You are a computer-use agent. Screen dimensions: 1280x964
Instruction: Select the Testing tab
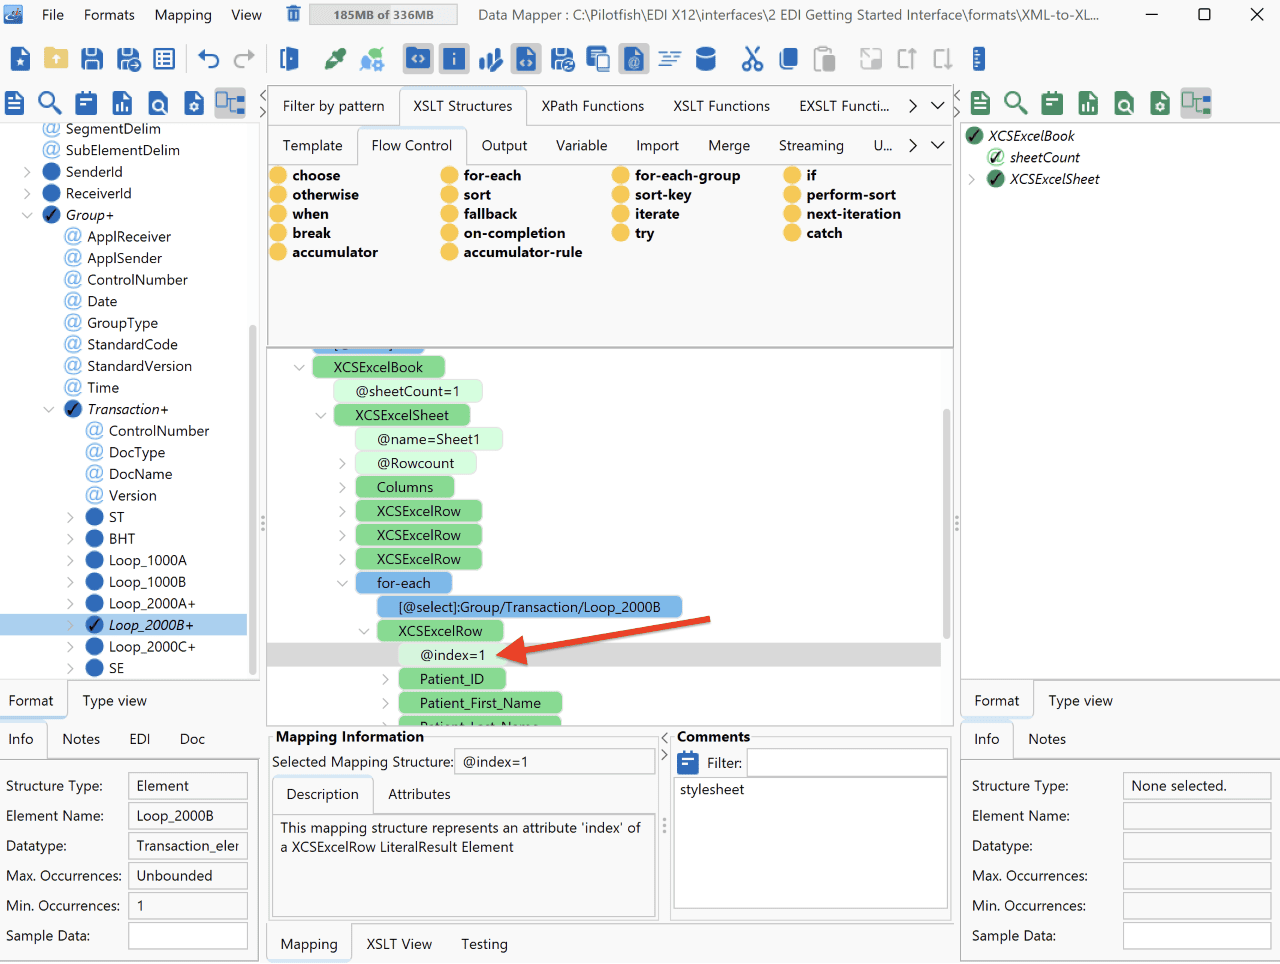pos(484,944)
